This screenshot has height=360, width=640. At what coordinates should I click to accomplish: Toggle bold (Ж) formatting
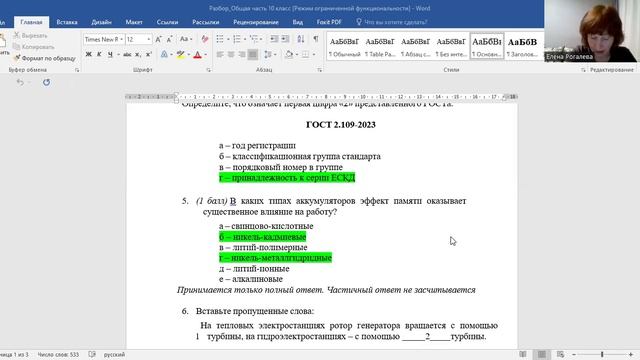pyautogui.click(x=88, y=54)
